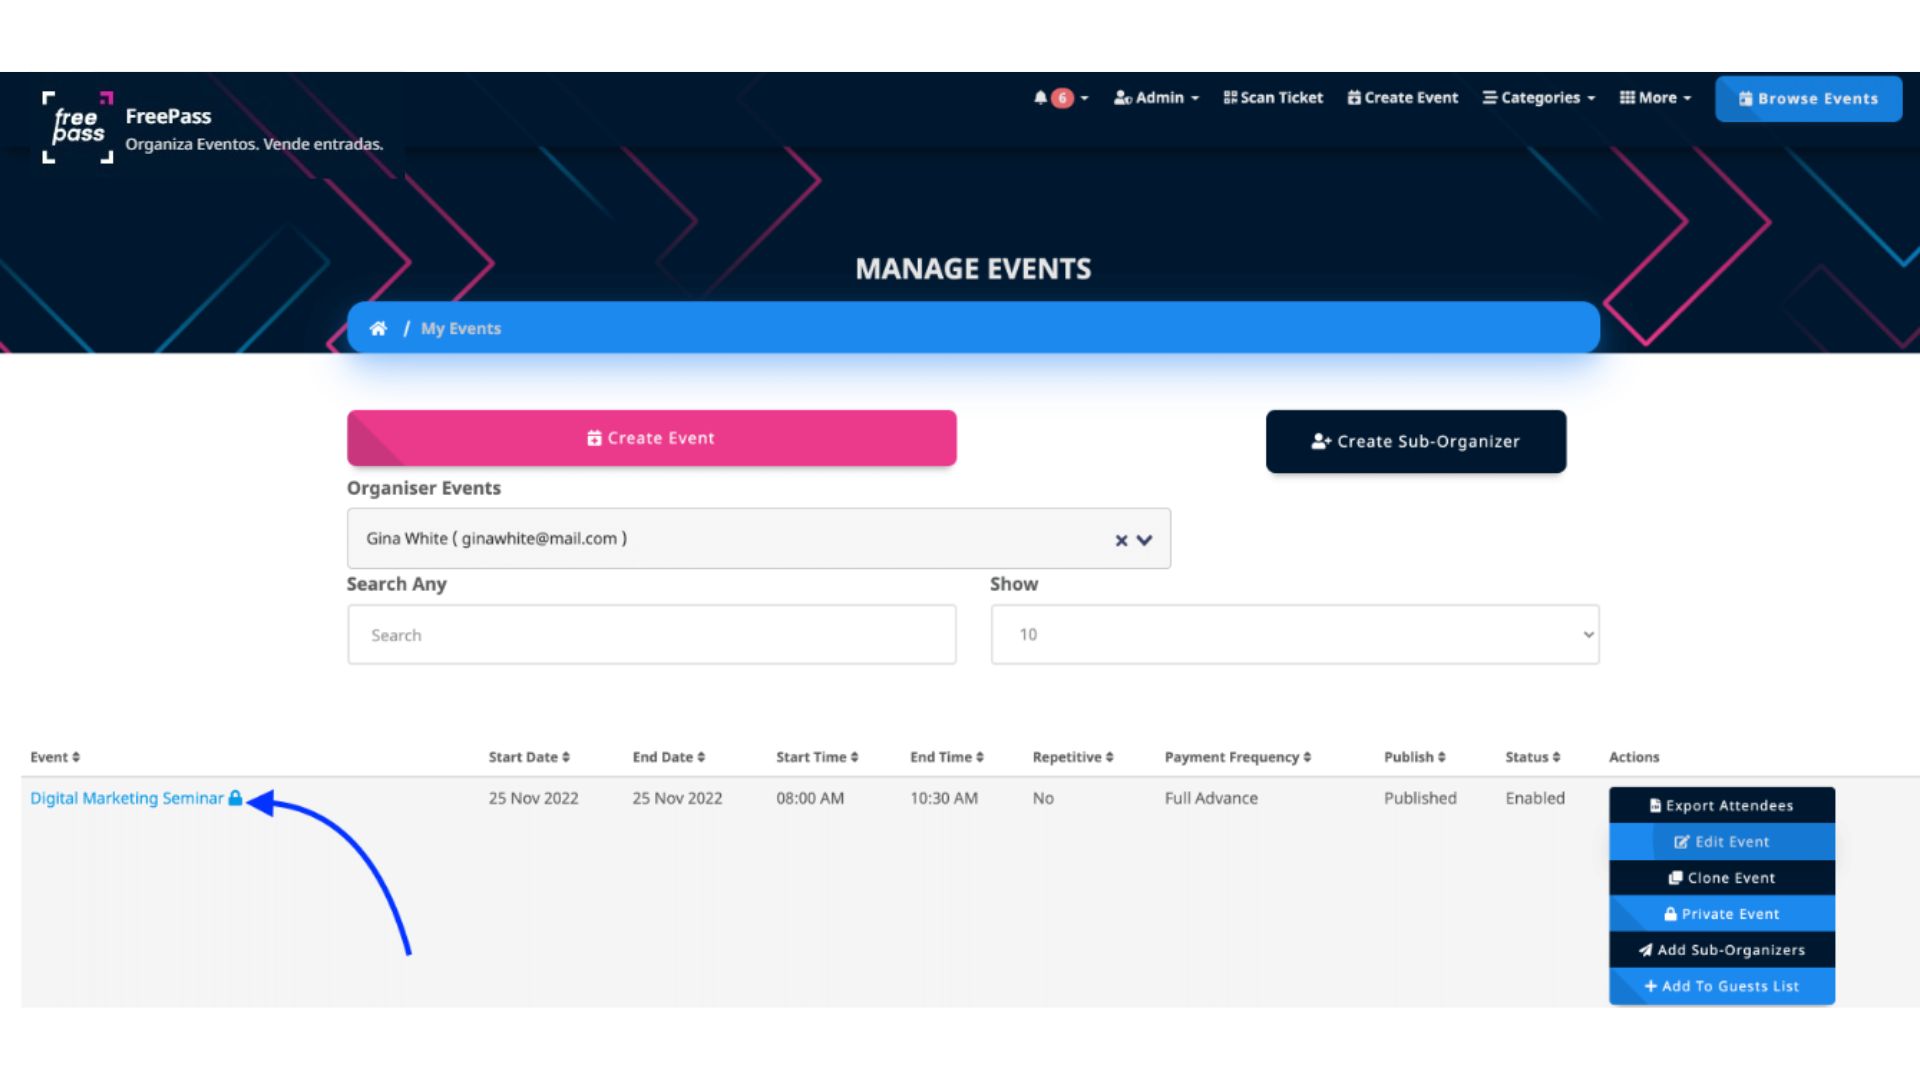Click the FreePass logo
This screenshot has height=1080, width=1920.
(78, 127)
